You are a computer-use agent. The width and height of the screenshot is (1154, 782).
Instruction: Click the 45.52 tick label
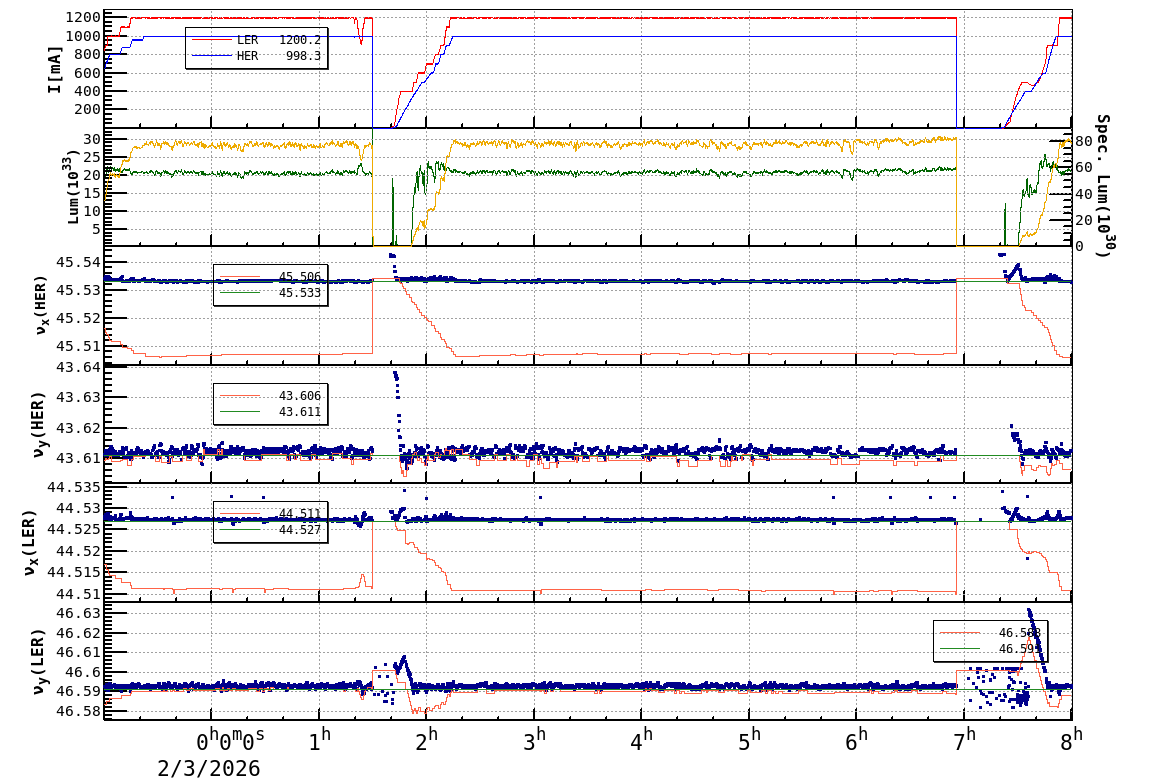[x=79, y=319]
